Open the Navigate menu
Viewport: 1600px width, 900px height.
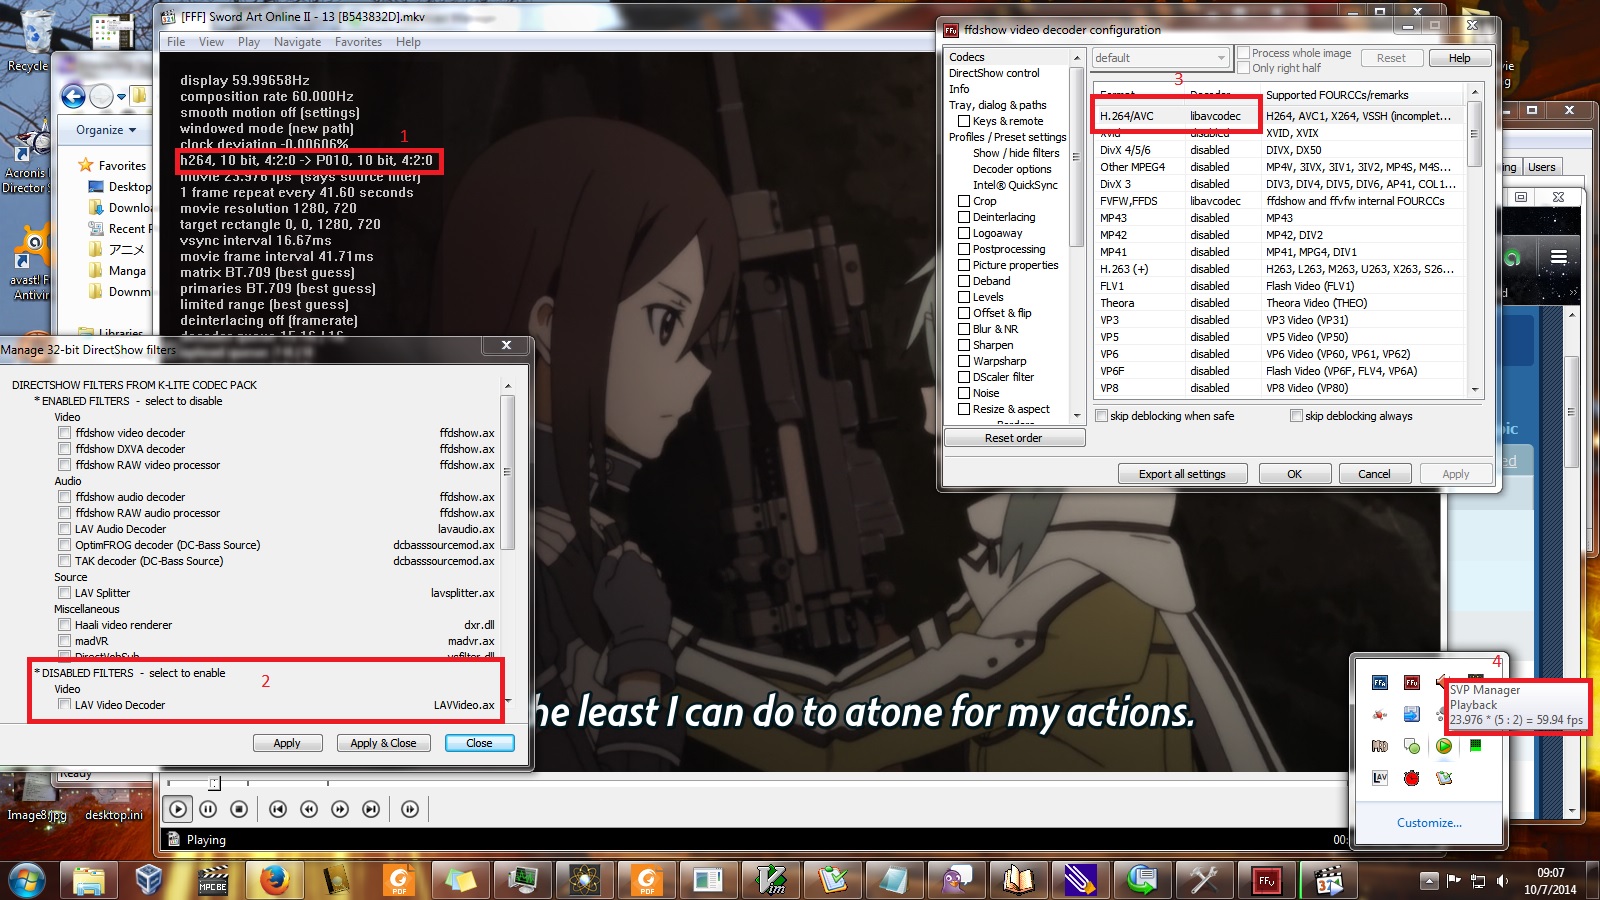(x=297, y=42)
